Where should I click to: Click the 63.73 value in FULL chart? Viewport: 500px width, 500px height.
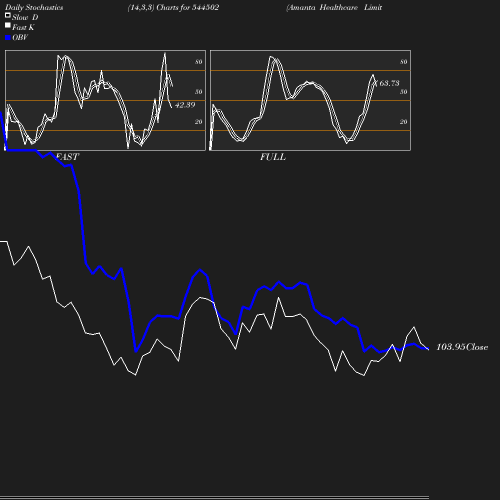(x=389, y=83)
